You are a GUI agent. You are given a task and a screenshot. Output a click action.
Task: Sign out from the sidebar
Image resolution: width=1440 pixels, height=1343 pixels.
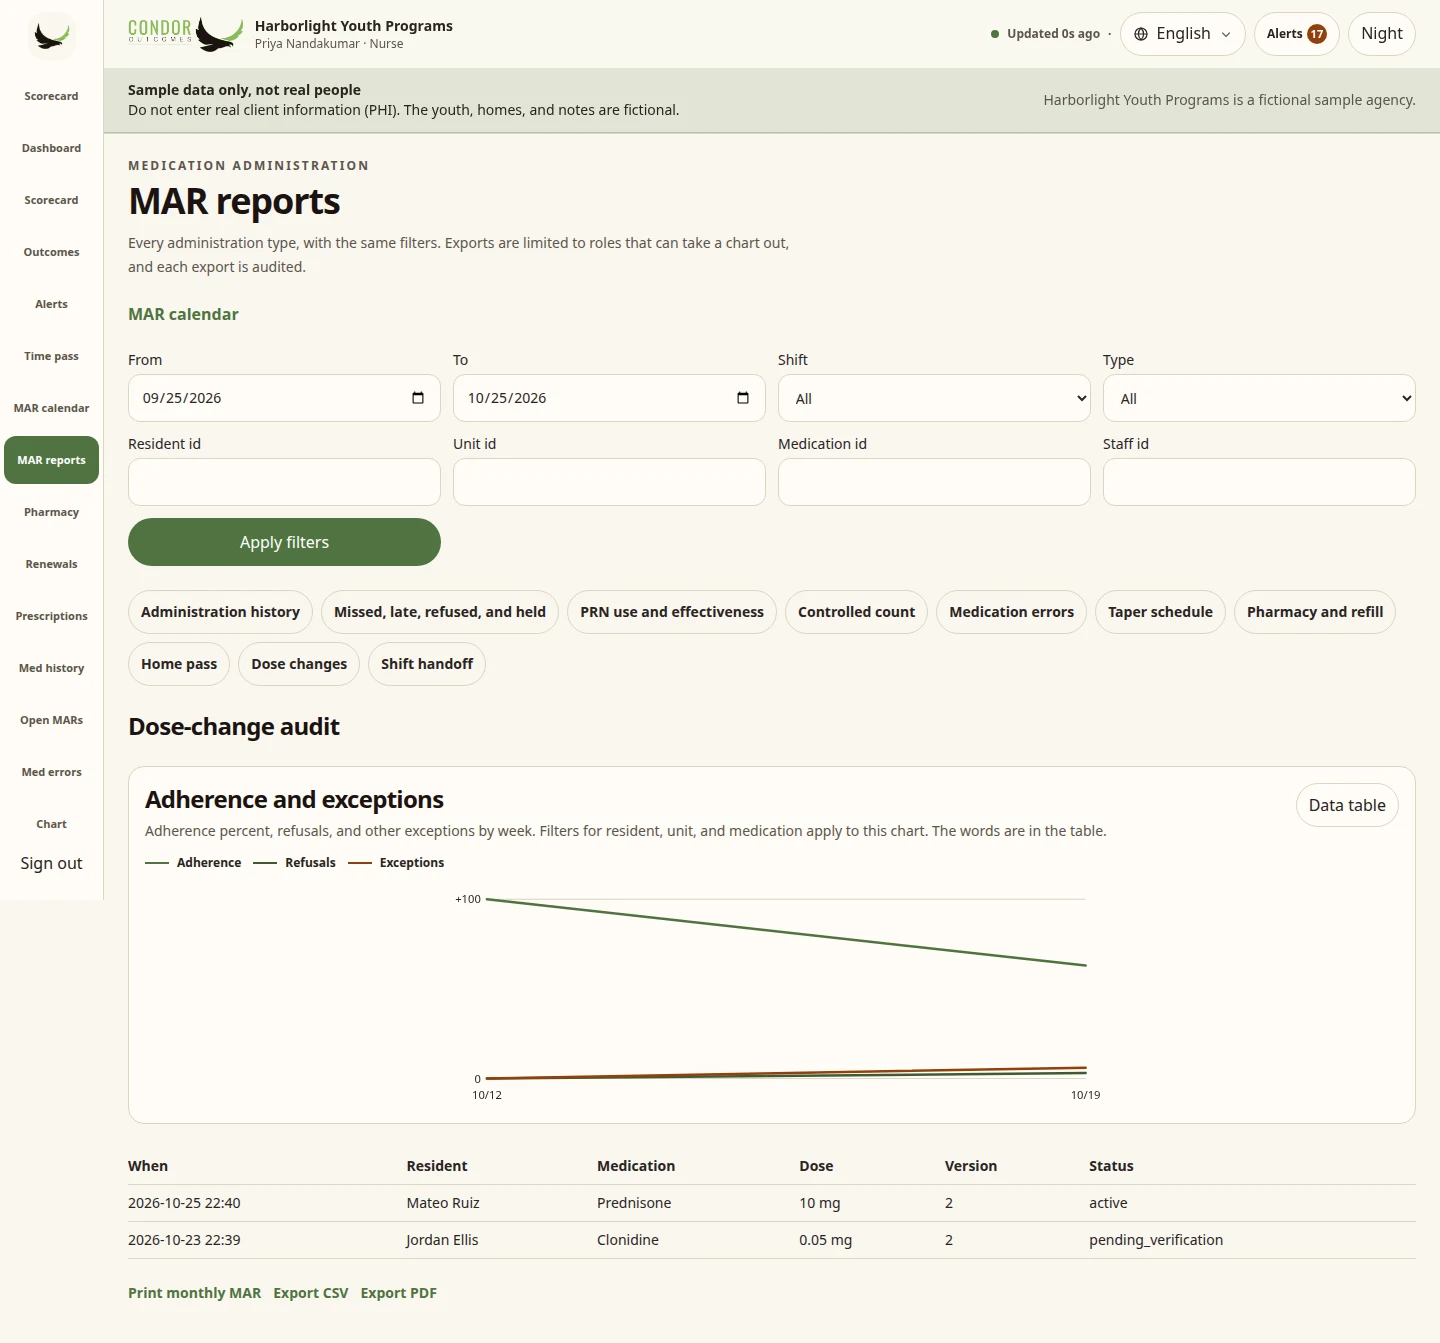51,863
